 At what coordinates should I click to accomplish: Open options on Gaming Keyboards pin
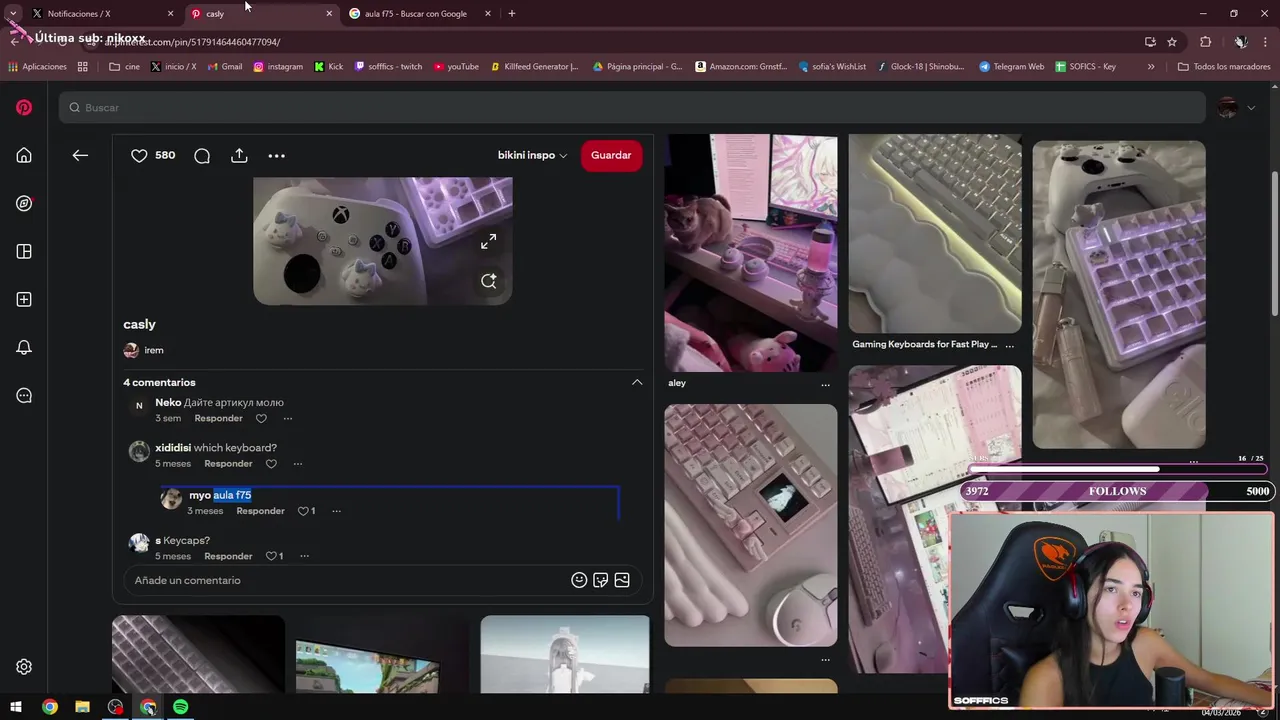pos(1009,345)
